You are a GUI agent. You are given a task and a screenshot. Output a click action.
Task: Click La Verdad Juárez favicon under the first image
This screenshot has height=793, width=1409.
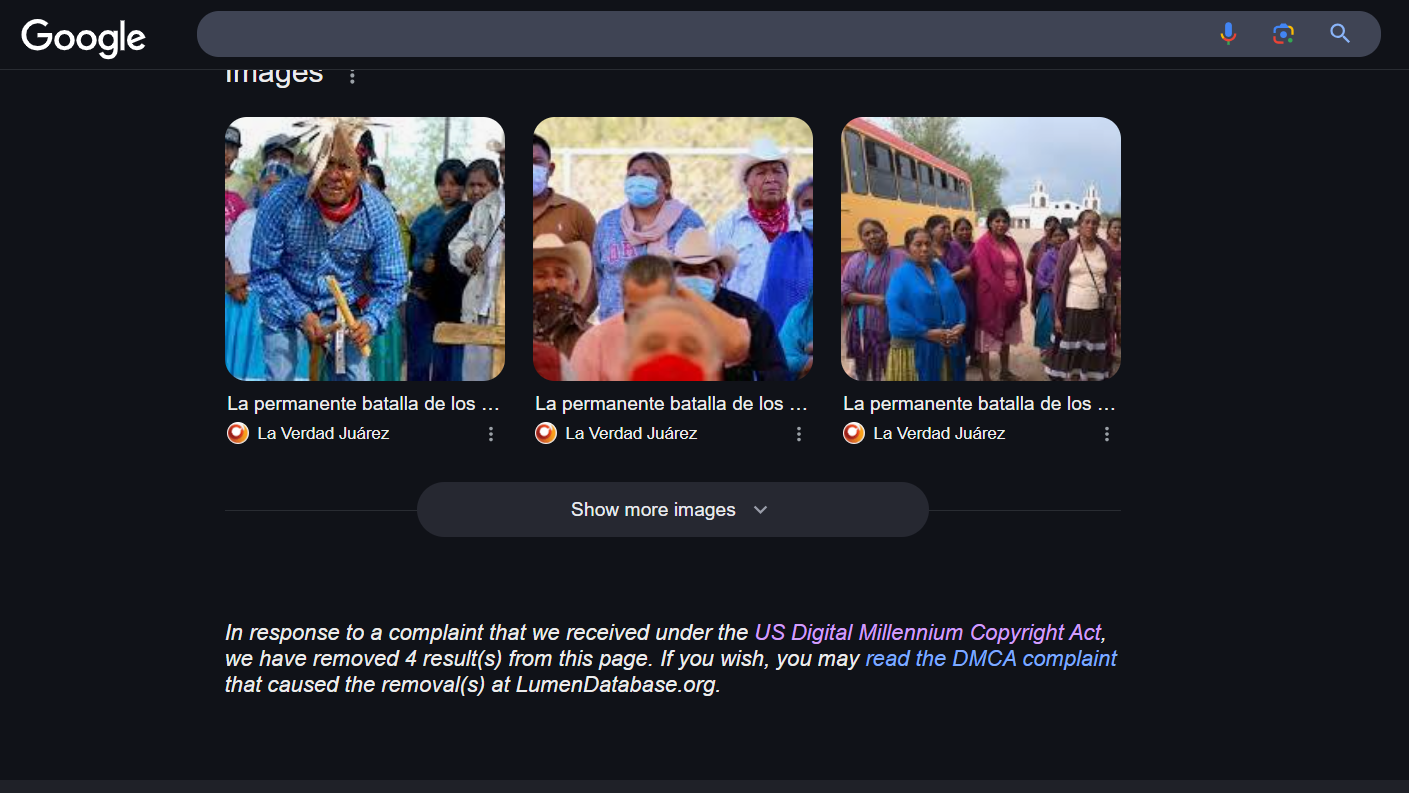pyautogui.click(x=237, y=433)
